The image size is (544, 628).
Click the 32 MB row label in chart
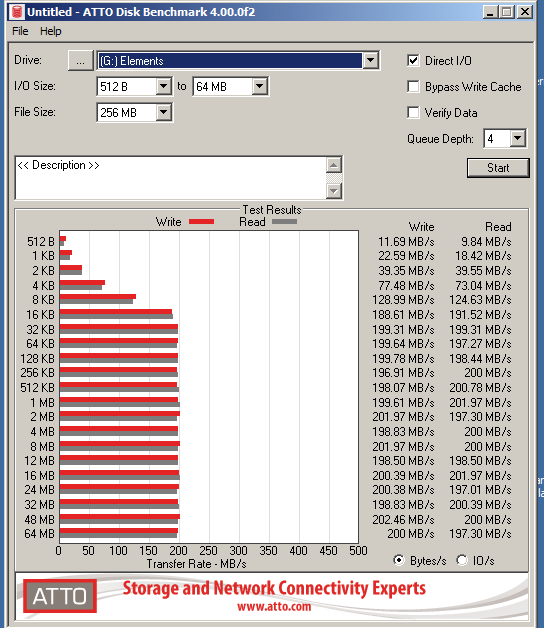click(39, 505)
